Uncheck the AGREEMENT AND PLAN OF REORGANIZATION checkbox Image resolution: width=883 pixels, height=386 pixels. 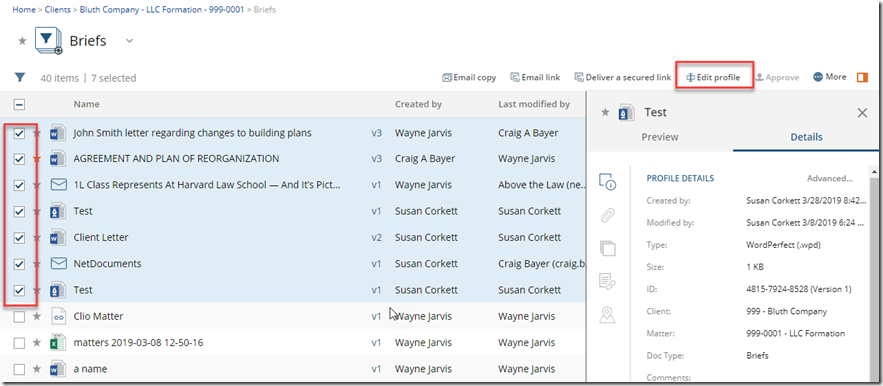(x=19, y=159)
